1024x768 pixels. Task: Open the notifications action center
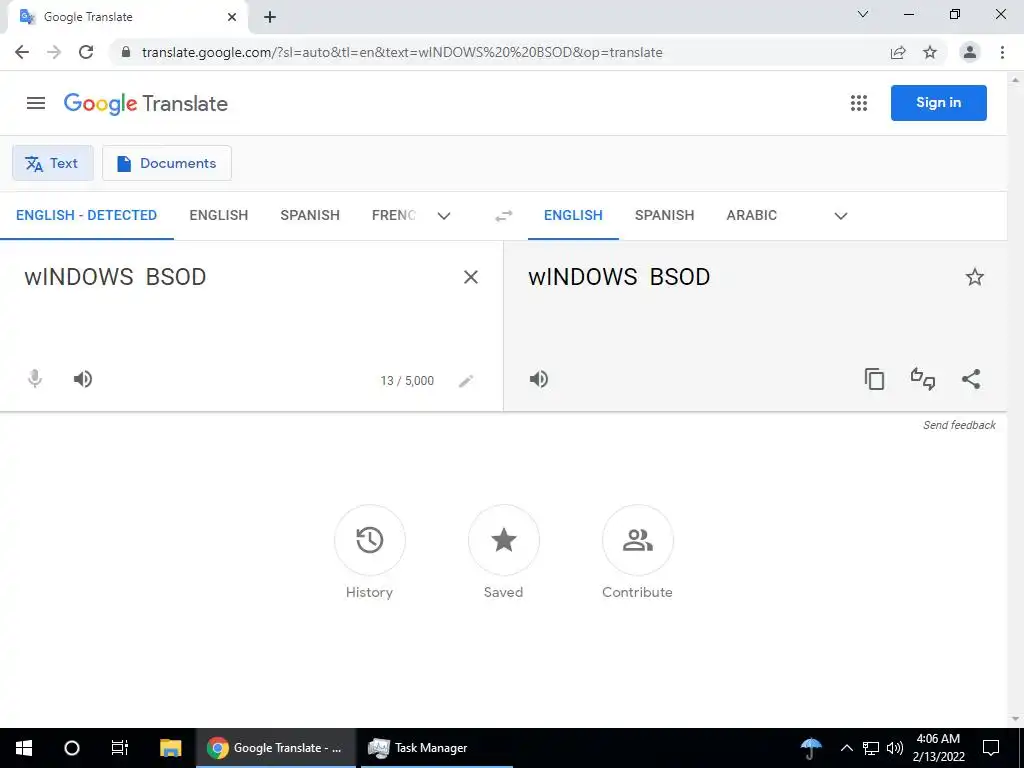click(991, 748)
